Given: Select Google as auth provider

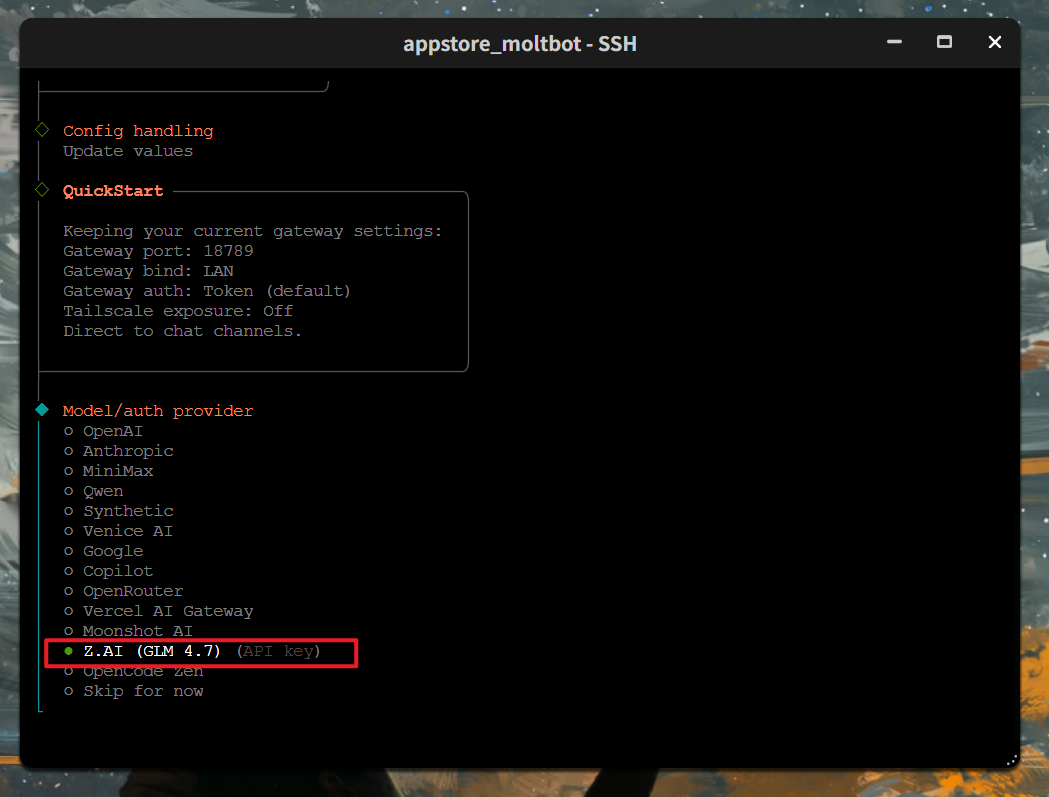Looking at the screenshot, I should (x=104, y=551).
